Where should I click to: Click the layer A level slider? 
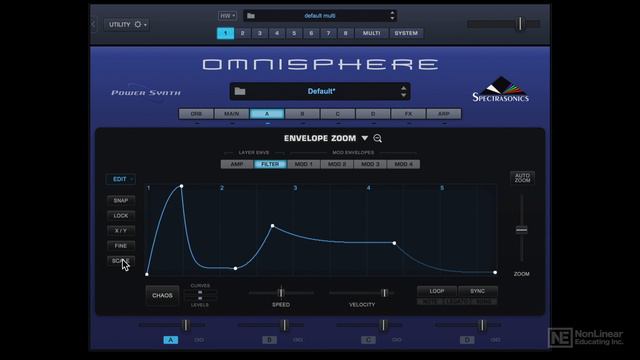[171, 325]
